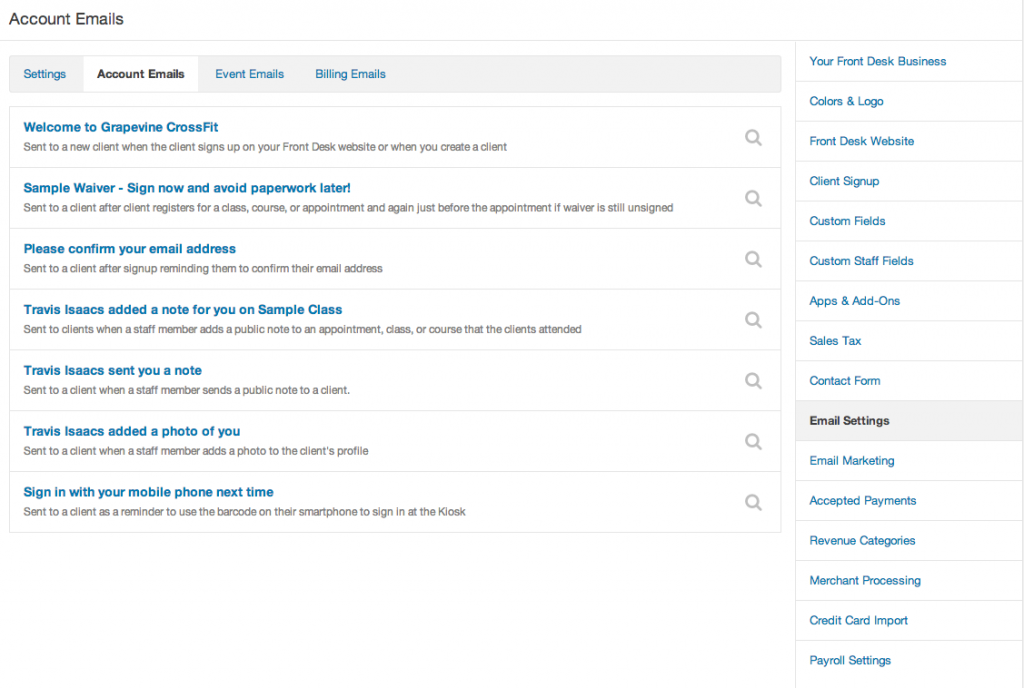The width and height of the screenshot is (1024, 688).
Task: Preview the Sample Waiver email via magnifier icon
Action: (x=753, y=198)
